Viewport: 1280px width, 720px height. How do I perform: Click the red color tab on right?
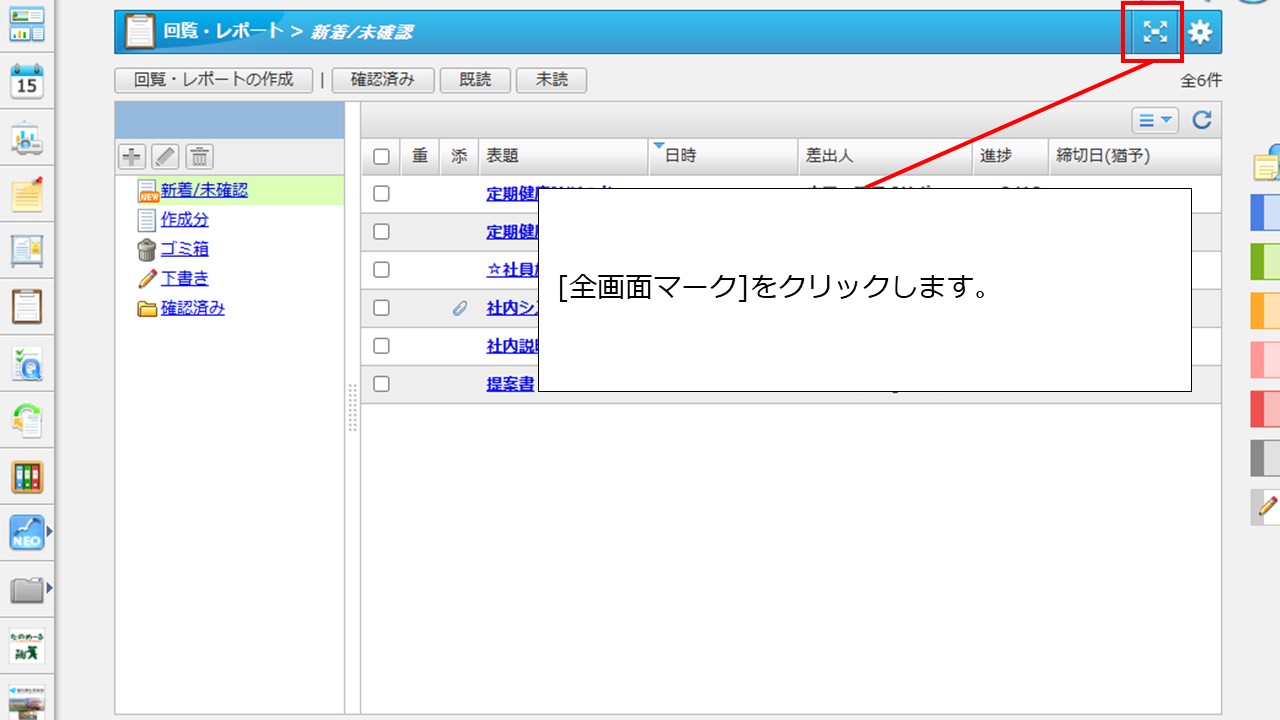(1264, 409)
